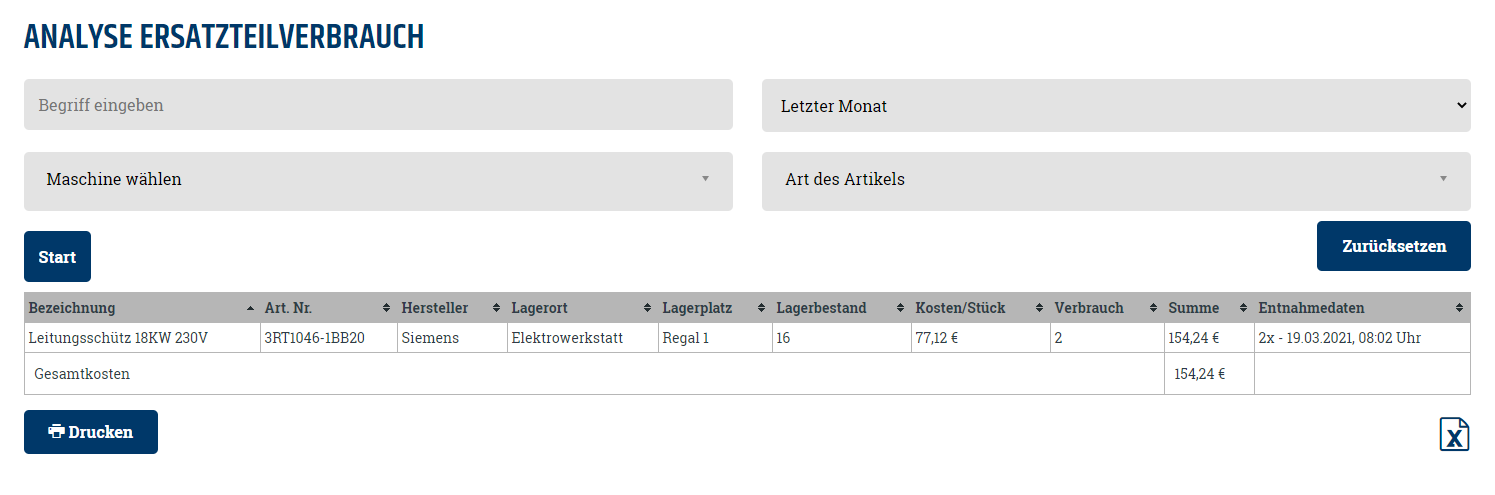
Task: Sort table by Kosten/Stück column
Action: coord(980,308)
